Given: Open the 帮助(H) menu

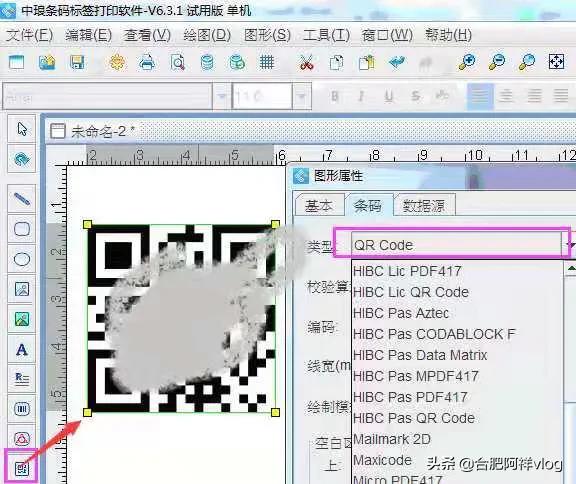Looking at the screenshot, I should (448, 35).
